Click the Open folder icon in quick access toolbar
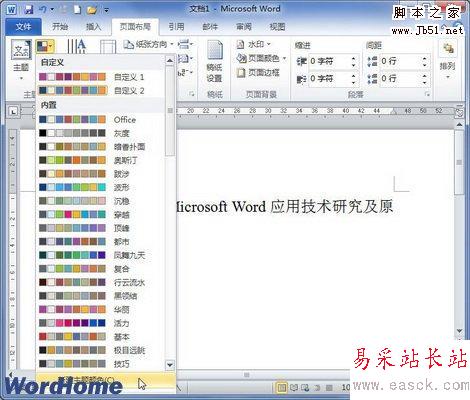470x400 pixels. (92, 10)
